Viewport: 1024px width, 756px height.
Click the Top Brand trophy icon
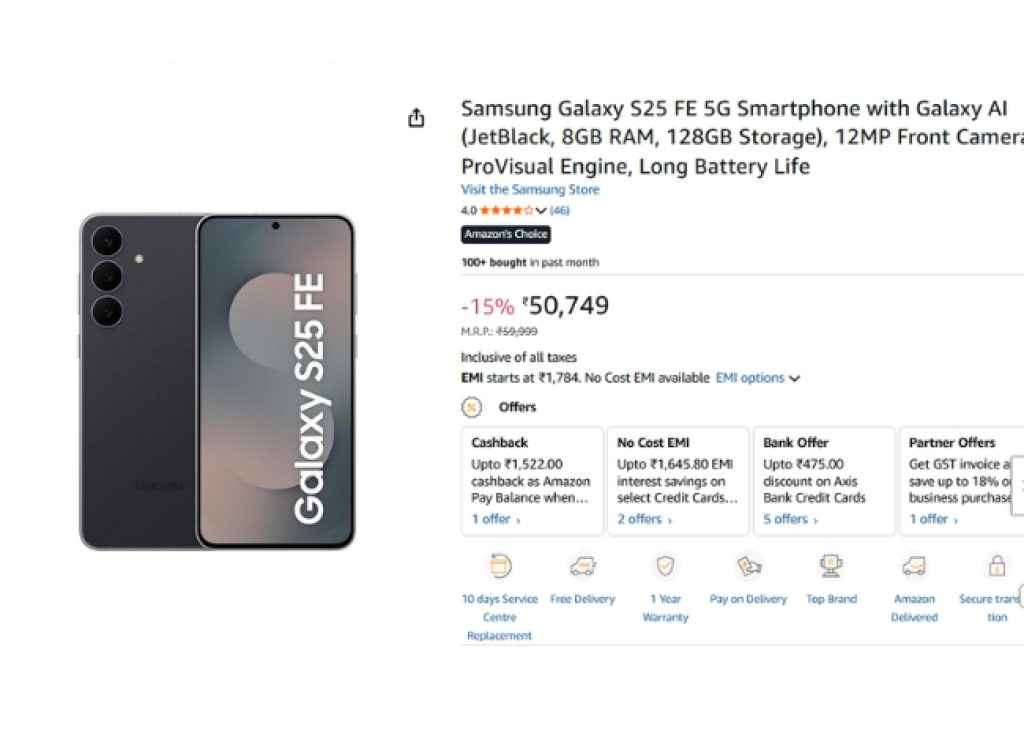[831, 565]
